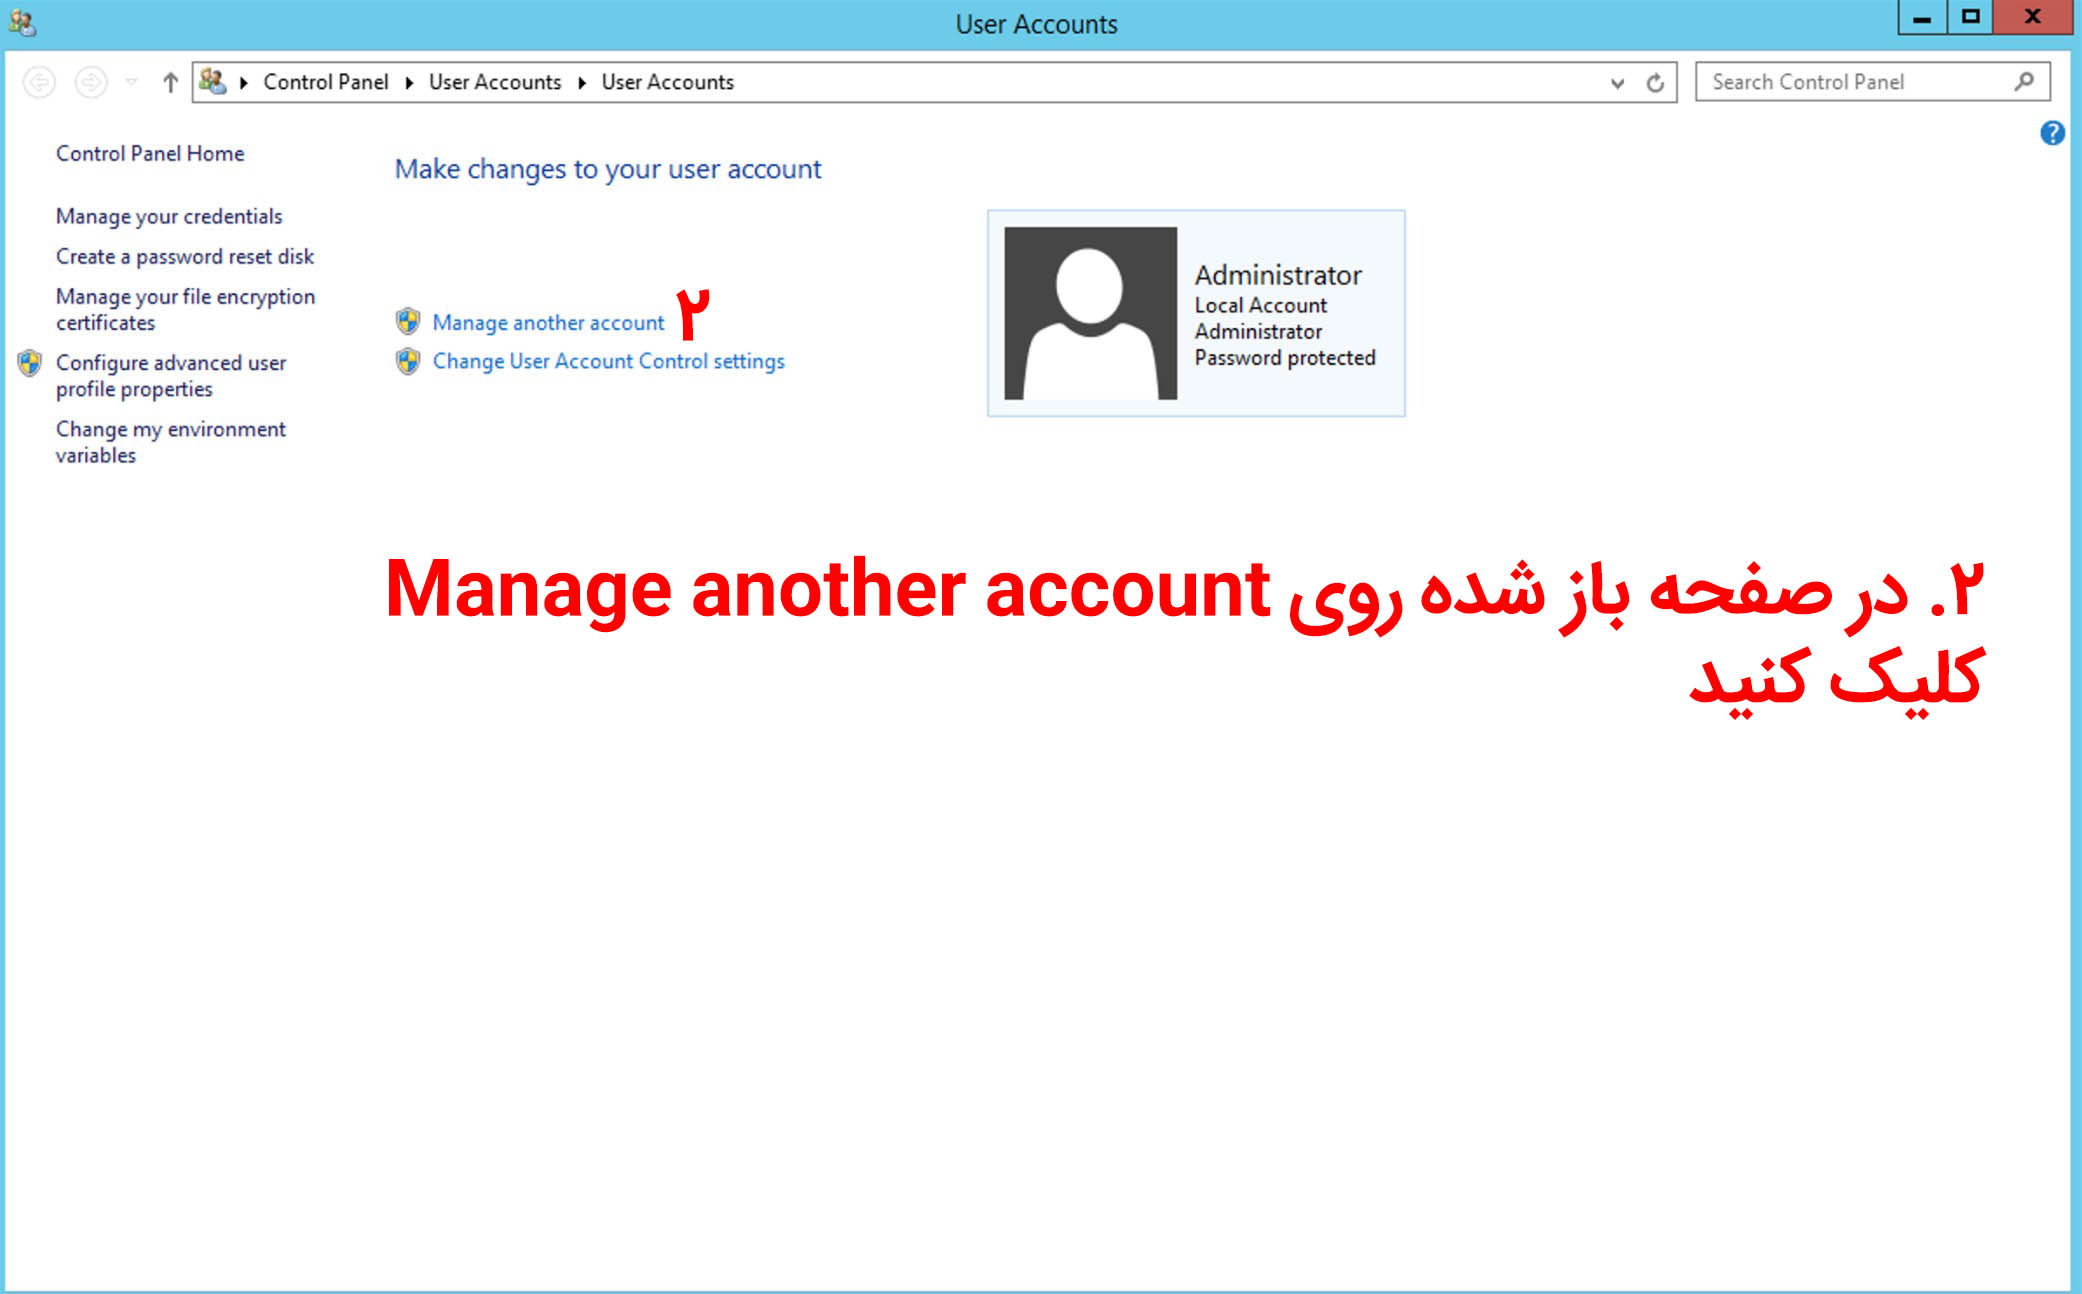Select first User Accounts breadcrumb item

pyautogui.click(x=495, y=82)
